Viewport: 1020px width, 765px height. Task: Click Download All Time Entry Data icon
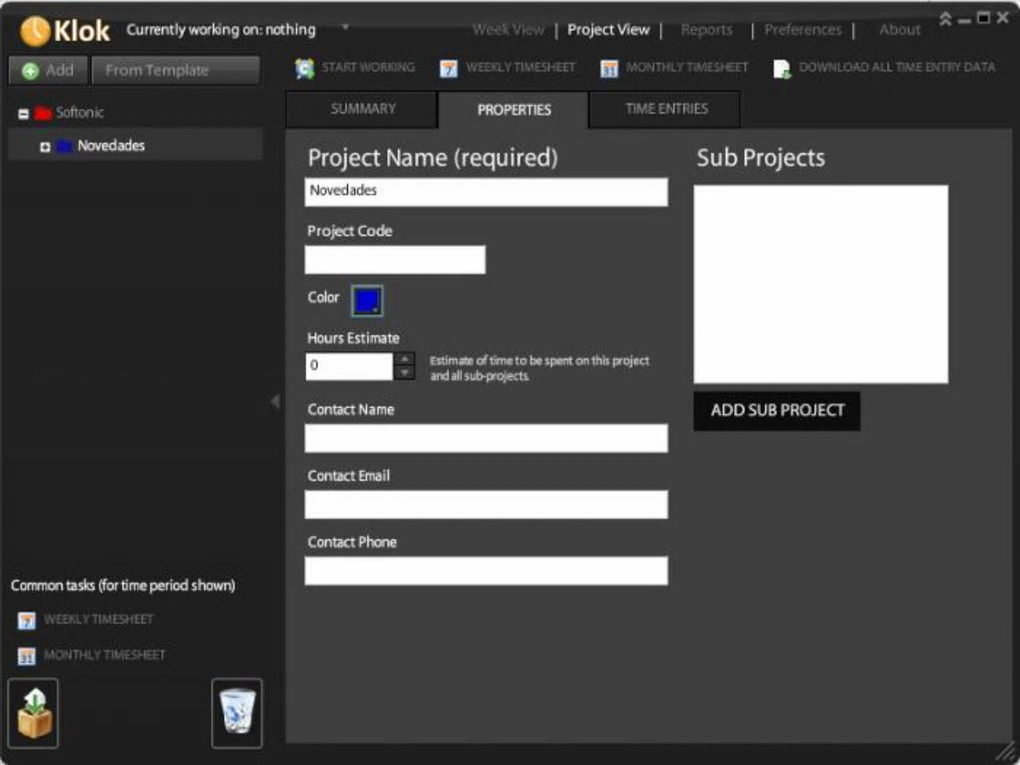pyautogui.click(x=781, y=68)
